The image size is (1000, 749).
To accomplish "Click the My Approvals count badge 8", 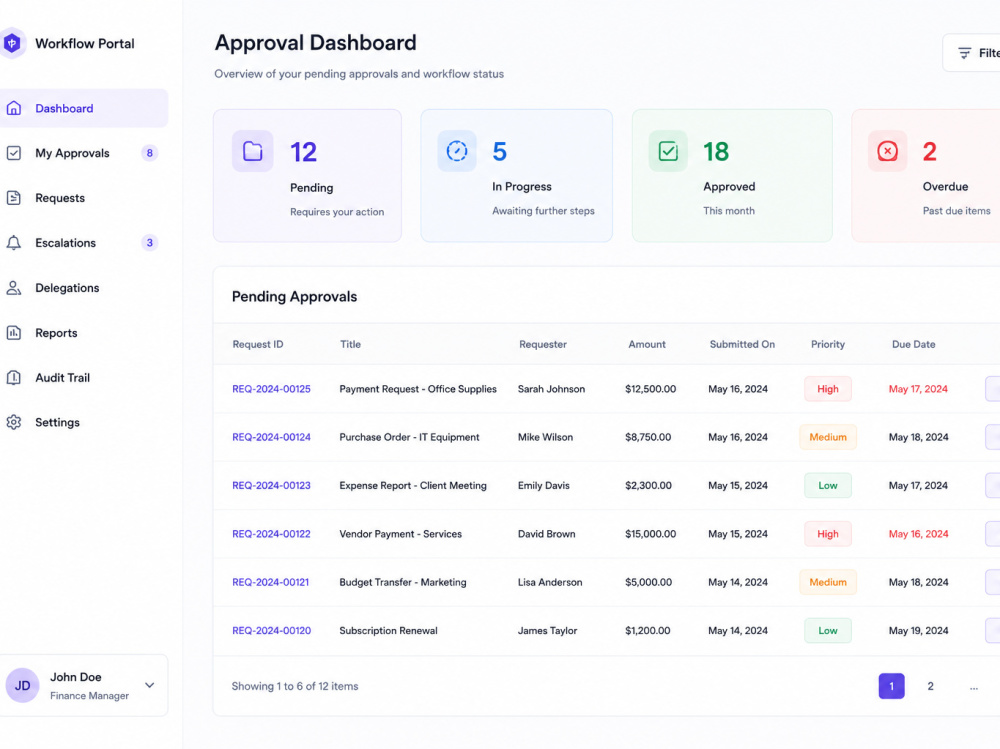I will 149,153.
